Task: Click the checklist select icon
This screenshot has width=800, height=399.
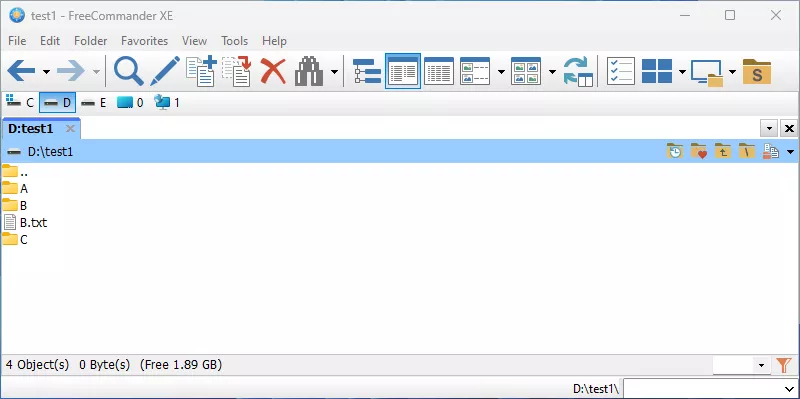Action: pyautogui.click(x=621, y=71)
